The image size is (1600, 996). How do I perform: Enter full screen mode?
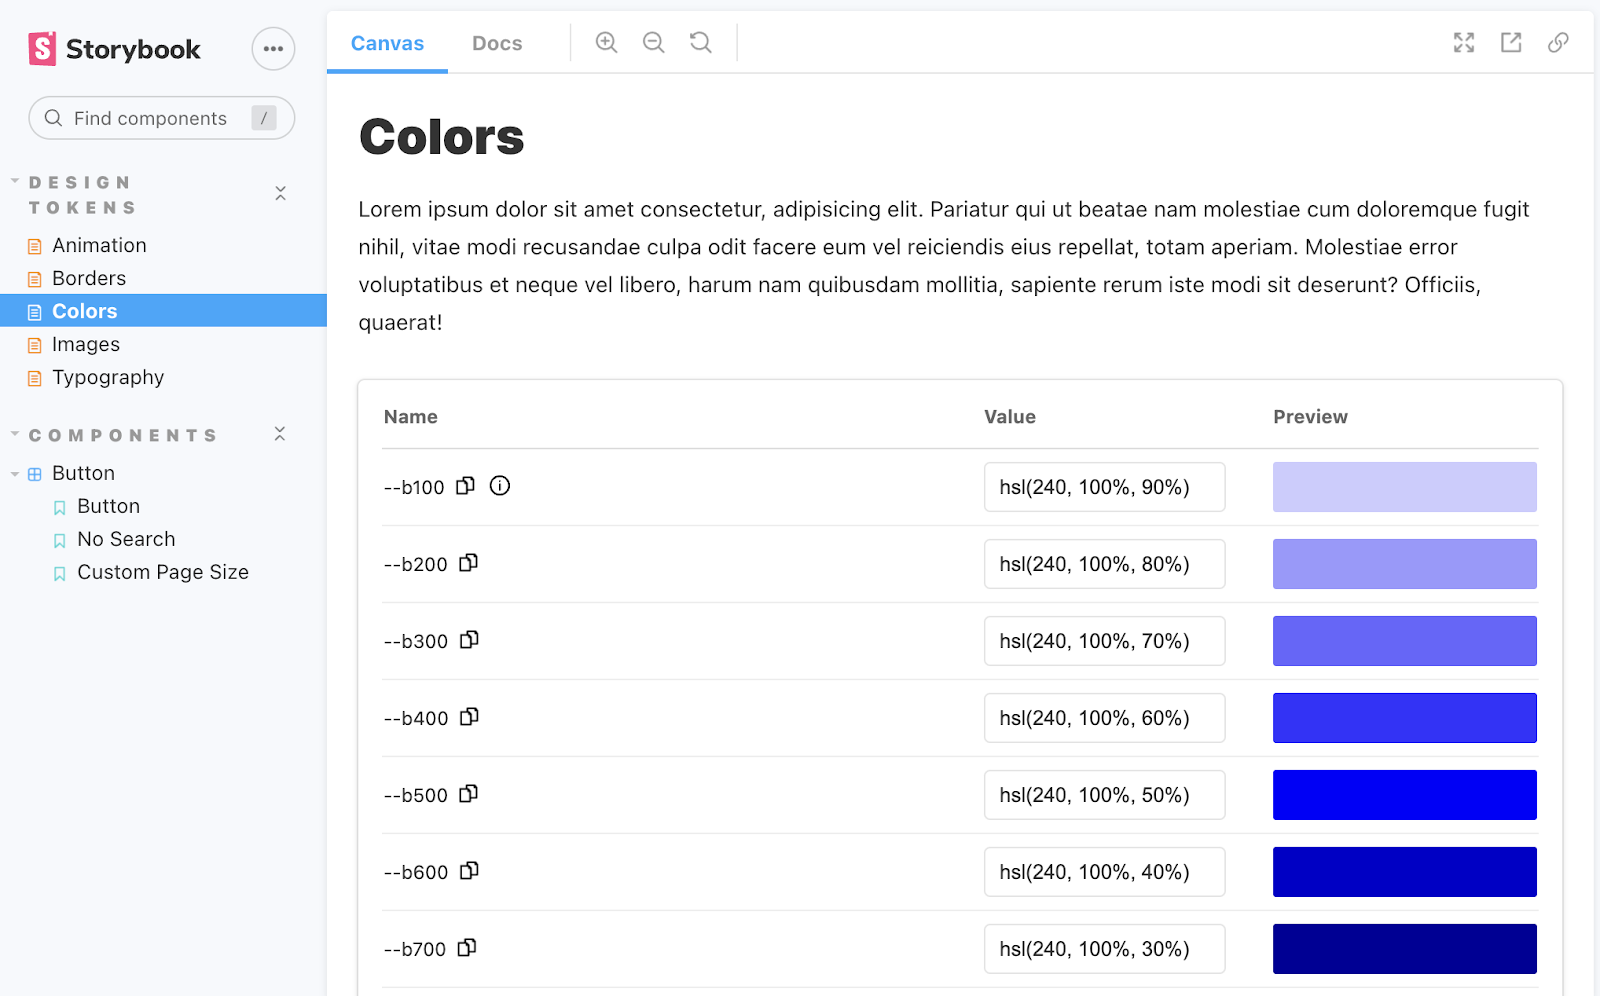1464,42
